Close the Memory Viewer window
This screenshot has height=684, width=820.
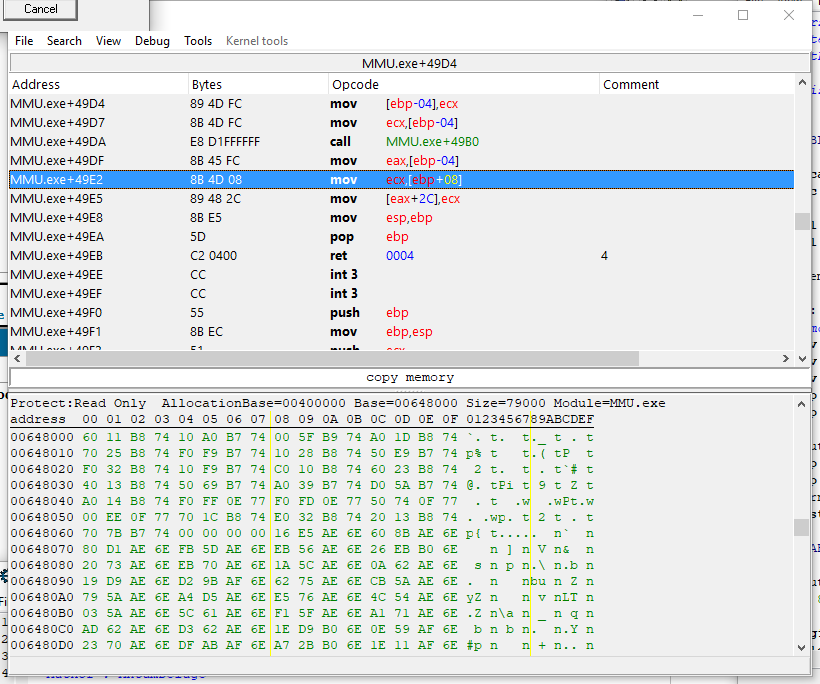pos(789,15)
